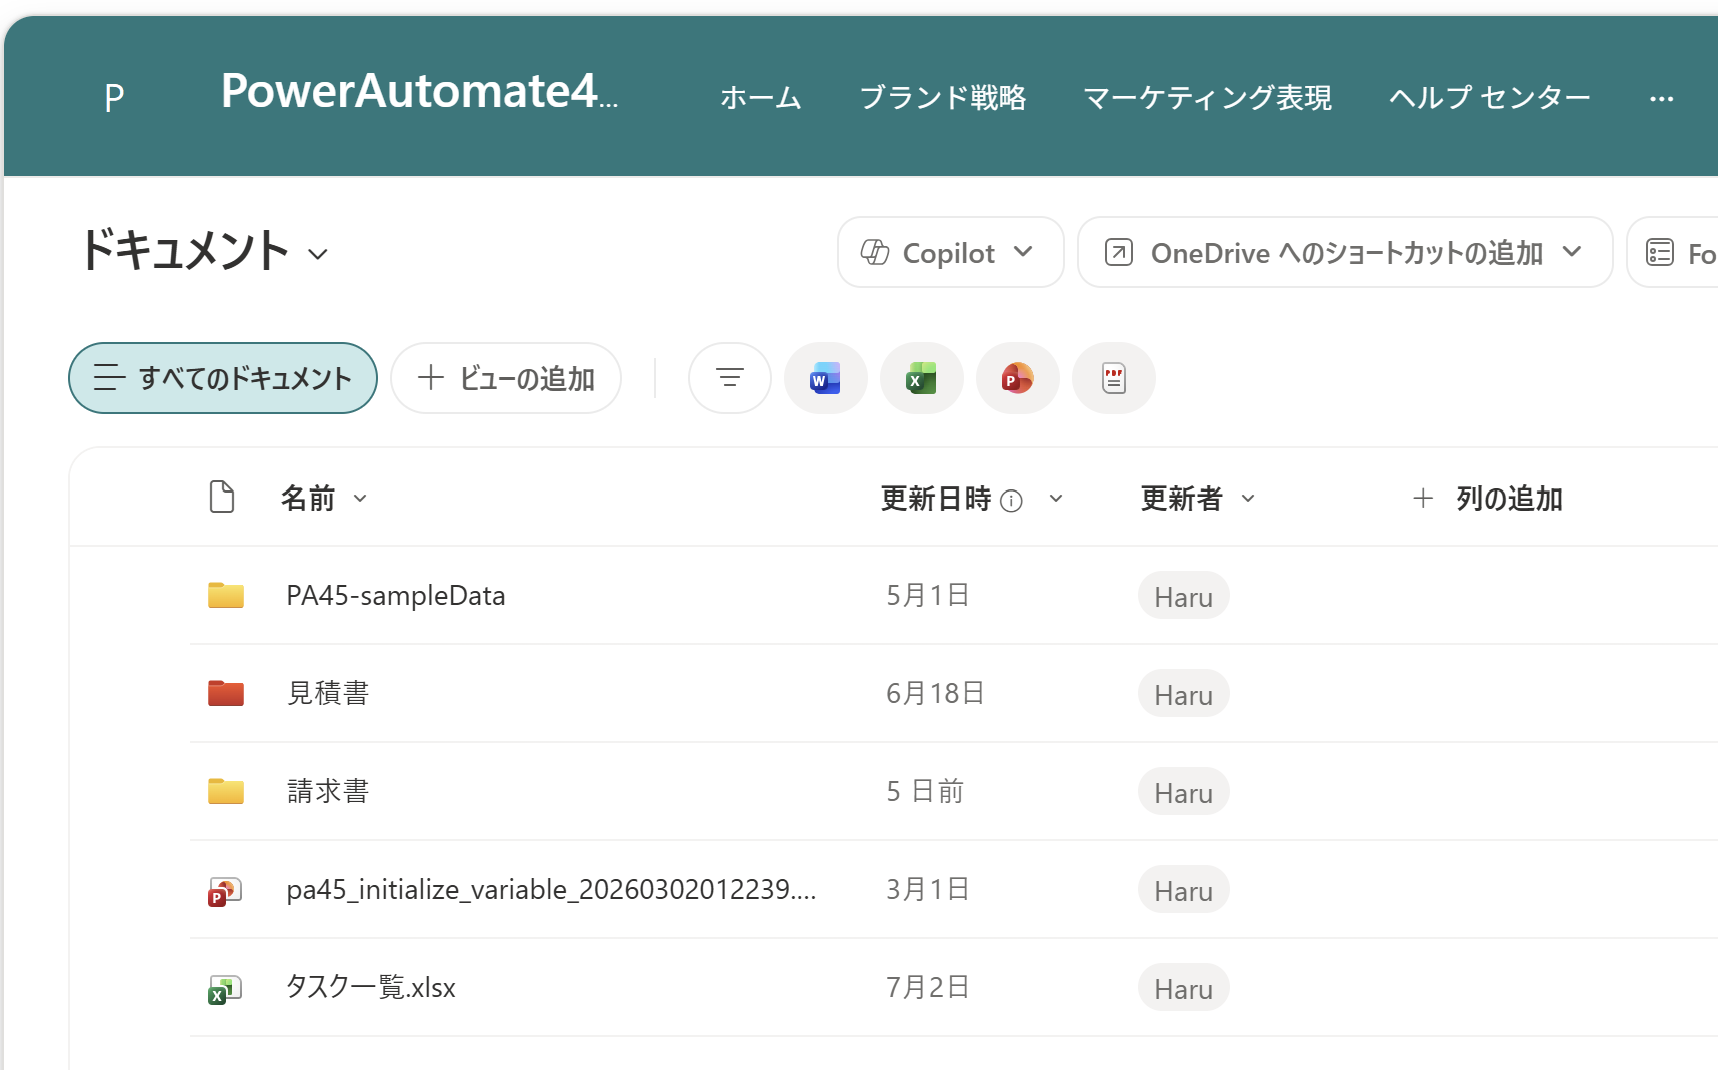Click the 5 日前 date cell
Viewport: 1718px width, 1070px height.
(x=925, y=791)
